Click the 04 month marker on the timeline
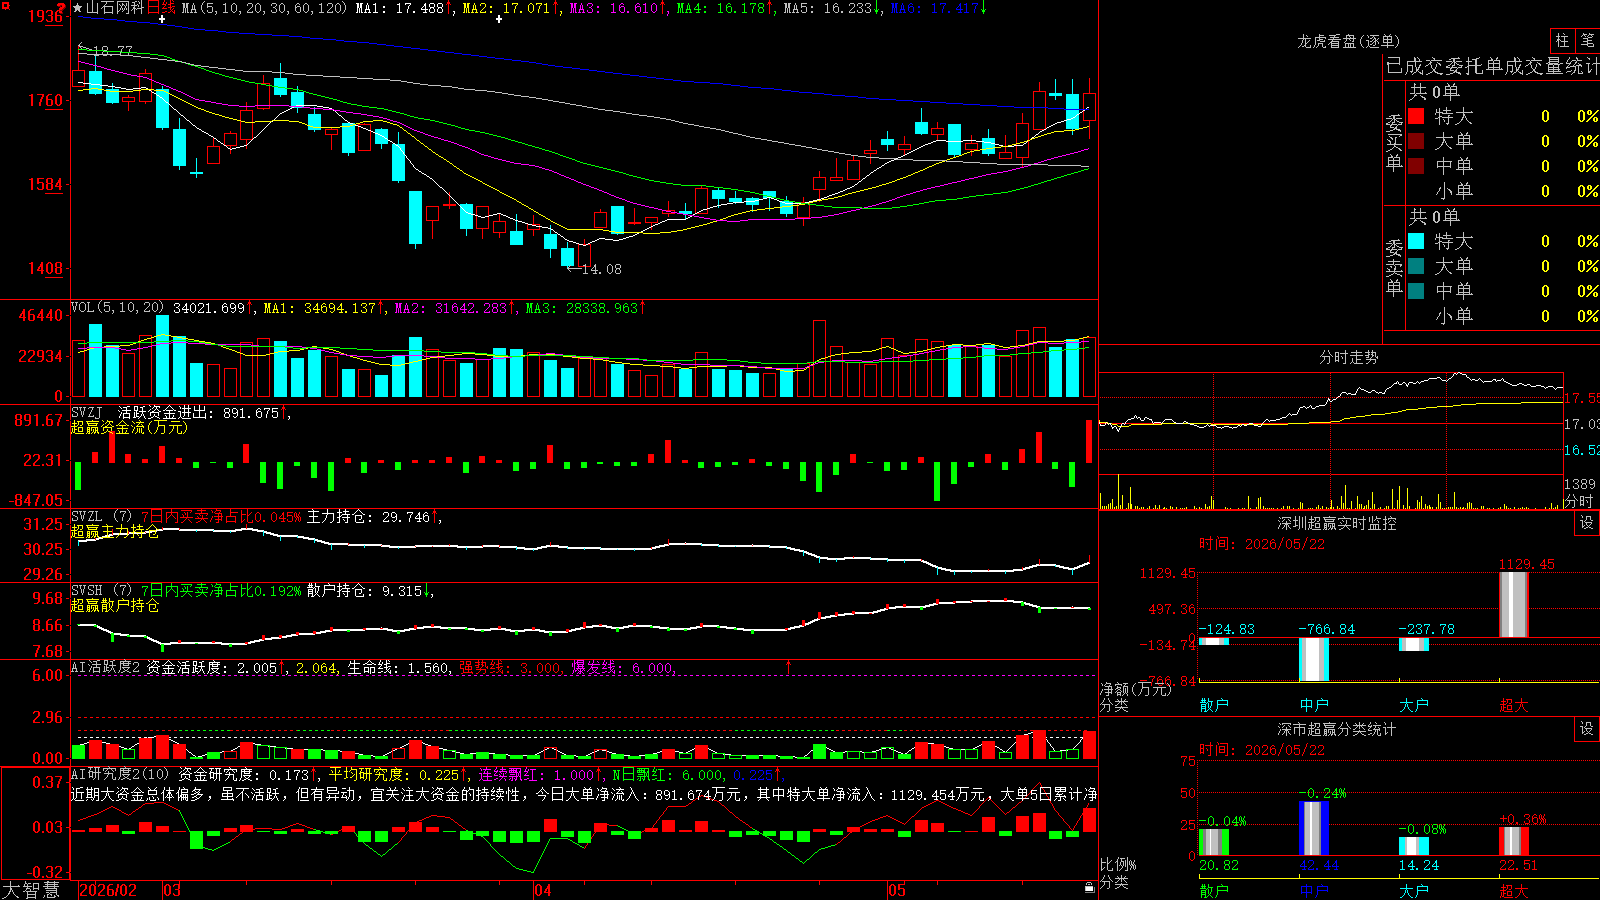Image resolution: width=1600 pixels, height=900 pixels. [x=543, y=890]
